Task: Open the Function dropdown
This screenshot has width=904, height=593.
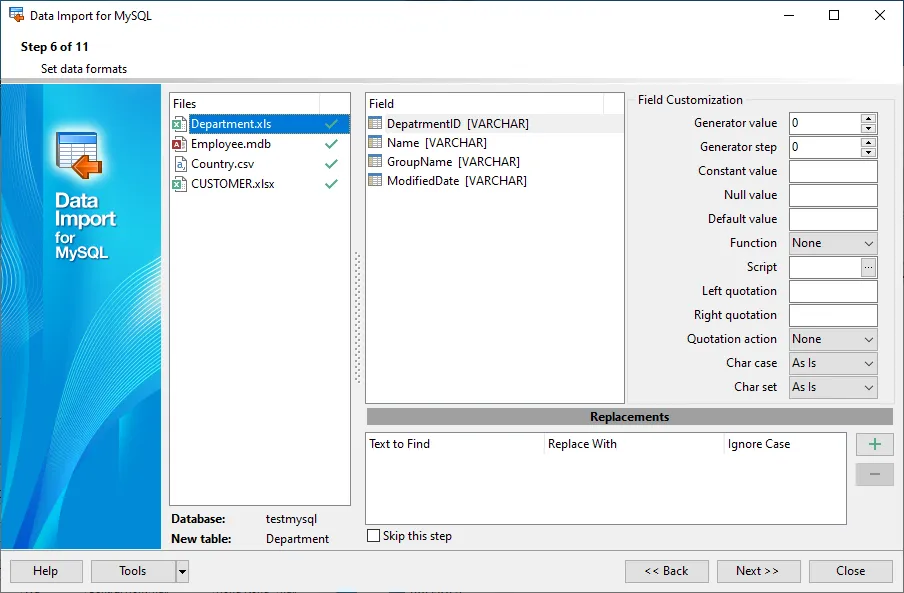Action: point(833,243)
